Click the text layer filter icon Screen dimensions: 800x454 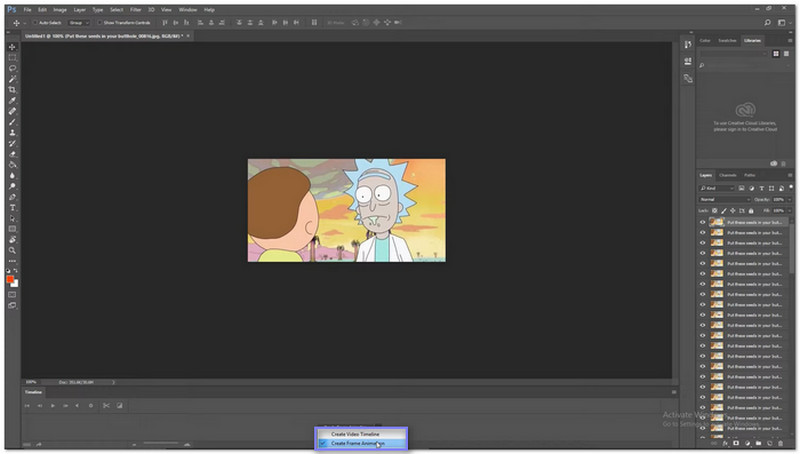coord(761,188)
